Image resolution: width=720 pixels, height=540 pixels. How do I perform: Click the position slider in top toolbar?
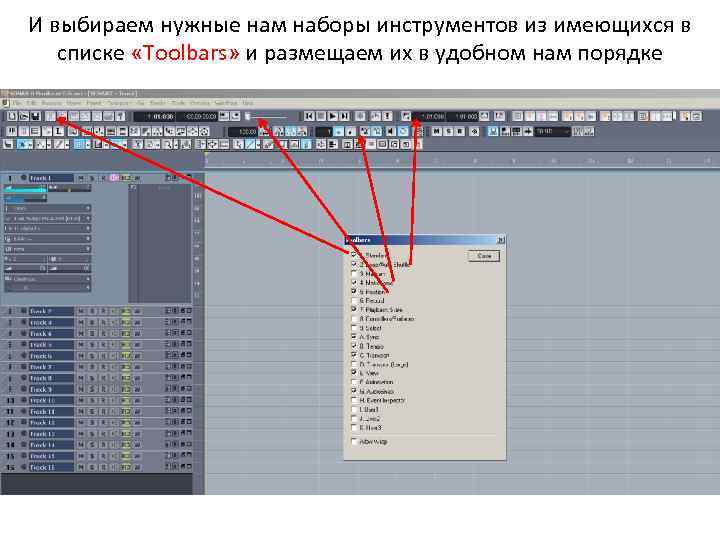click(268, 117)
